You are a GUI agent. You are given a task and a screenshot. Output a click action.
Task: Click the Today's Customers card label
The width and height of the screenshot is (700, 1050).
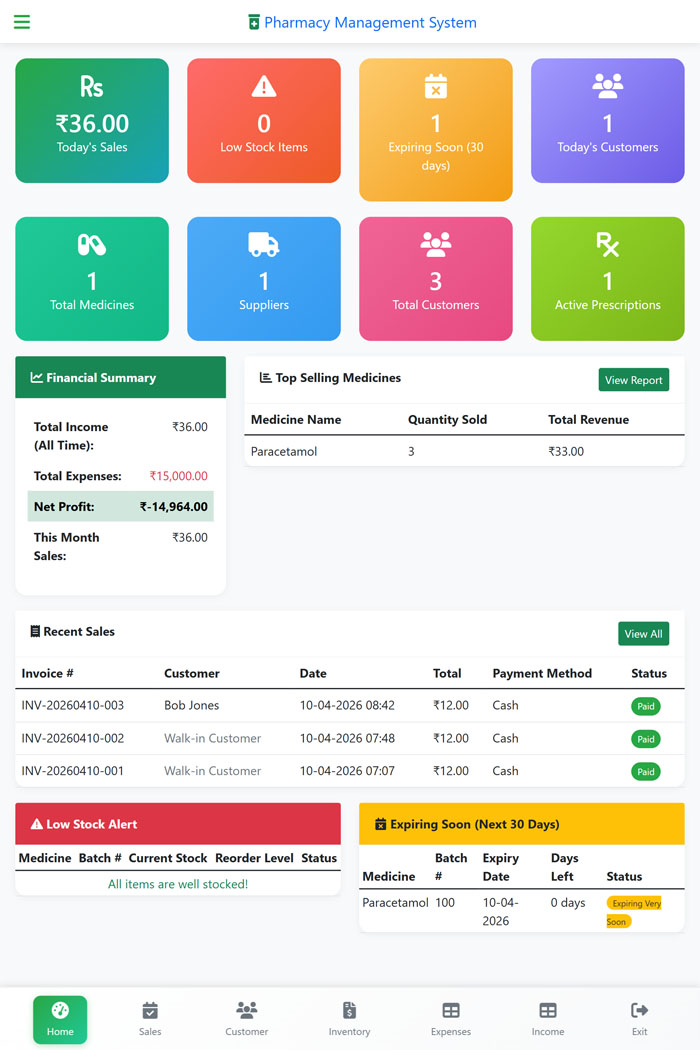[608, 147]
